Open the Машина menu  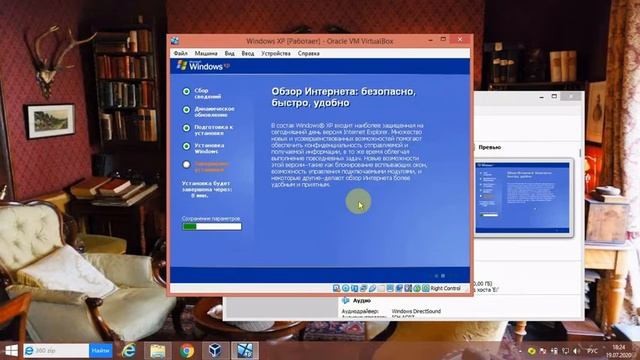206,53
